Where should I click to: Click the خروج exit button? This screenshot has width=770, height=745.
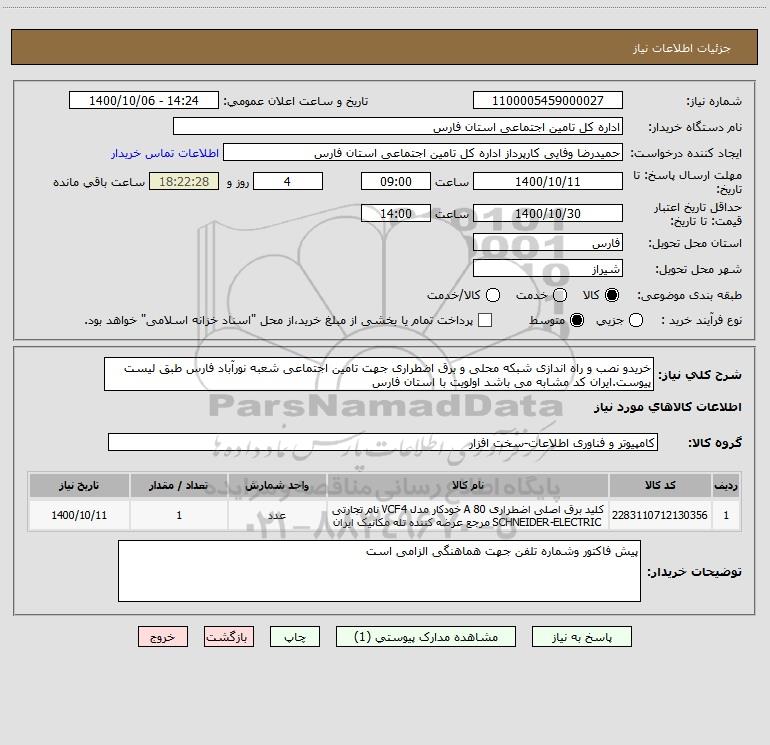click(163, 637)
